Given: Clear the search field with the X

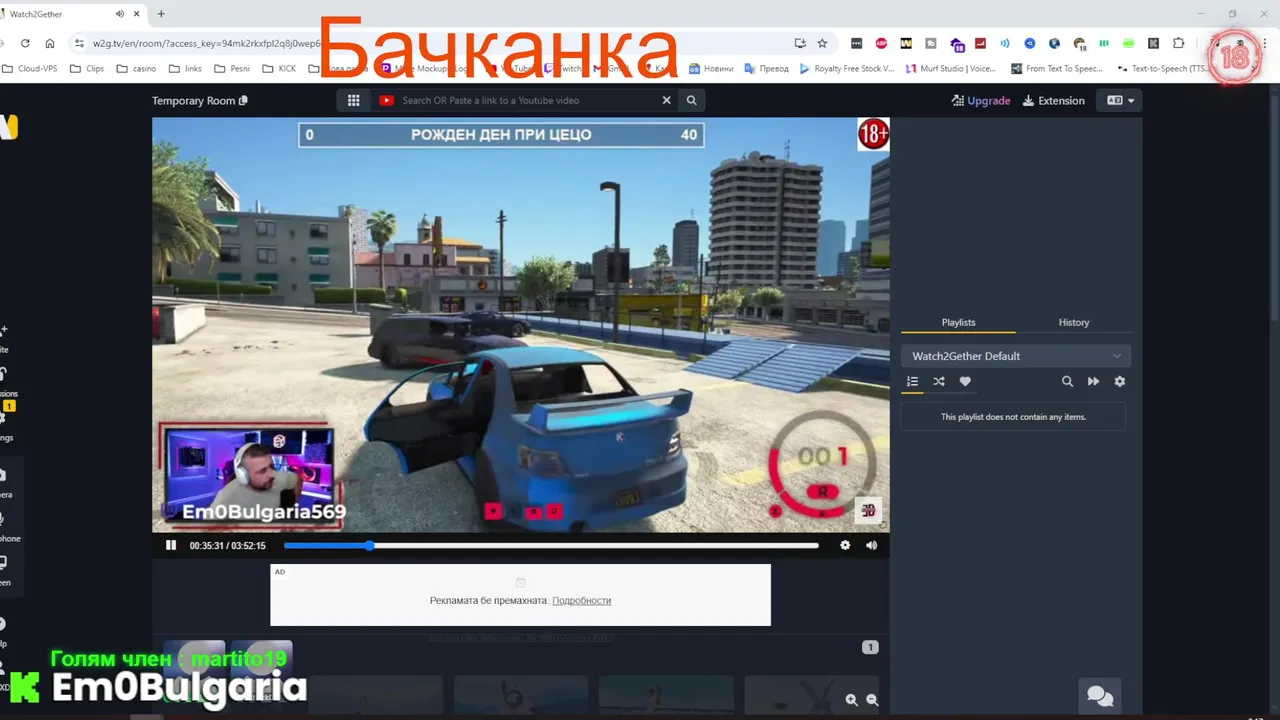Looking at the screenshot, I should point(666,100).
